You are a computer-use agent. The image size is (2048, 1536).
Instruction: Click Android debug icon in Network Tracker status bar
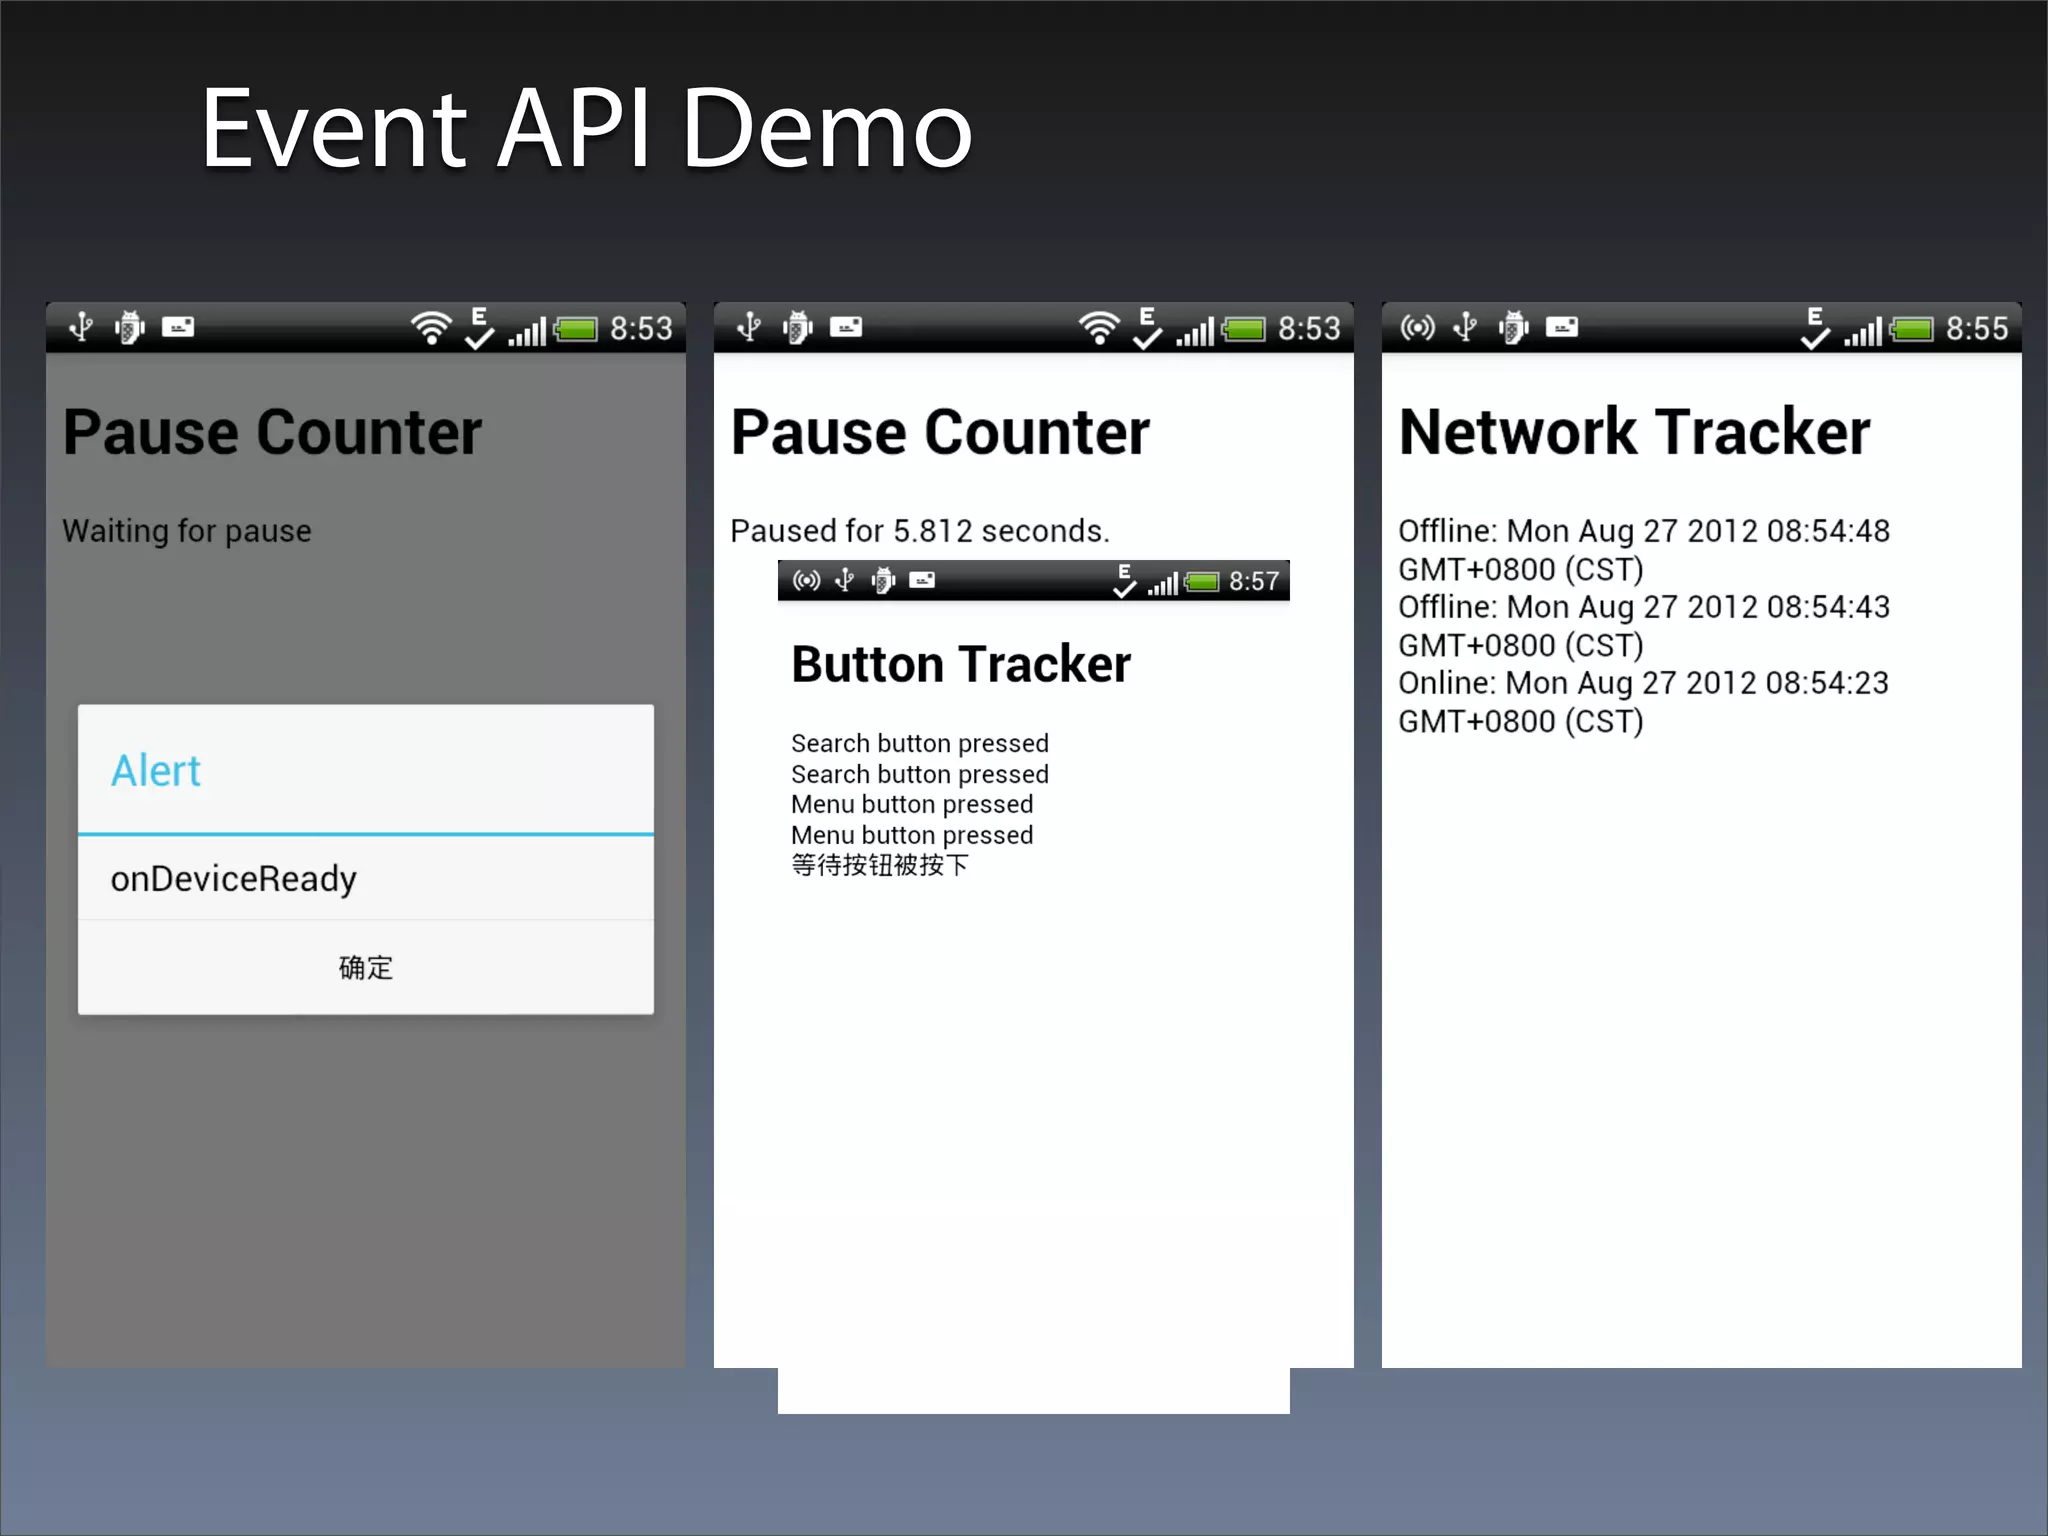[1514, 327]
